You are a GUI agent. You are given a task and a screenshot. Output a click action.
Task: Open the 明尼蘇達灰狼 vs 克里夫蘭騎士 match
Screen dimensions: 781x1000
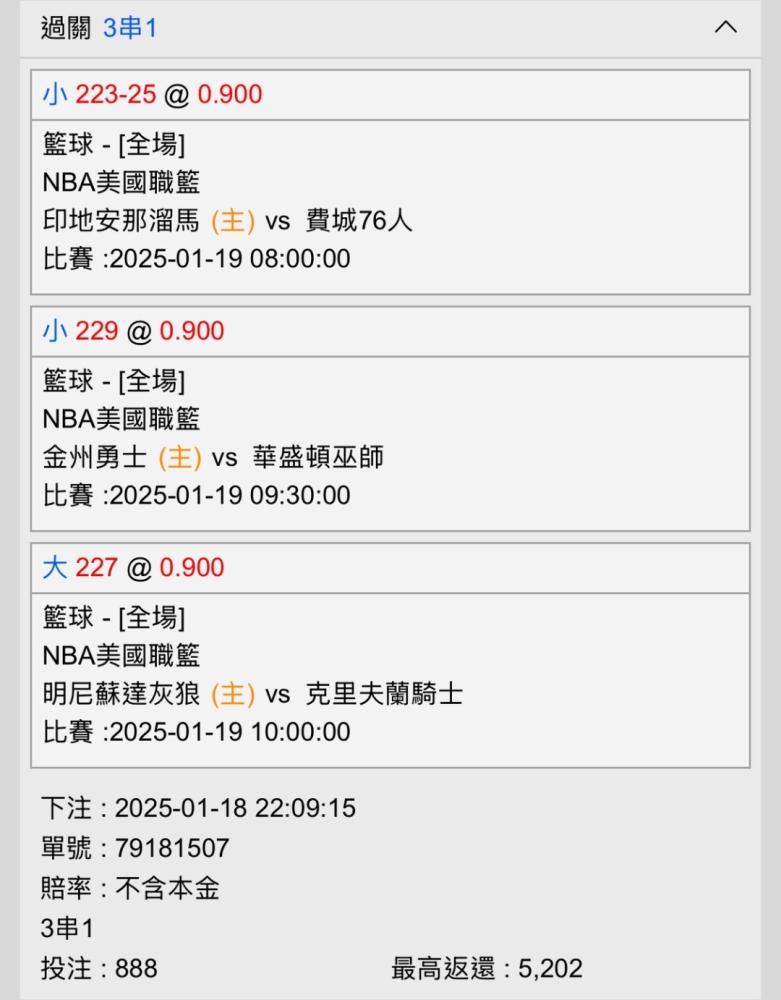[253, 694]
